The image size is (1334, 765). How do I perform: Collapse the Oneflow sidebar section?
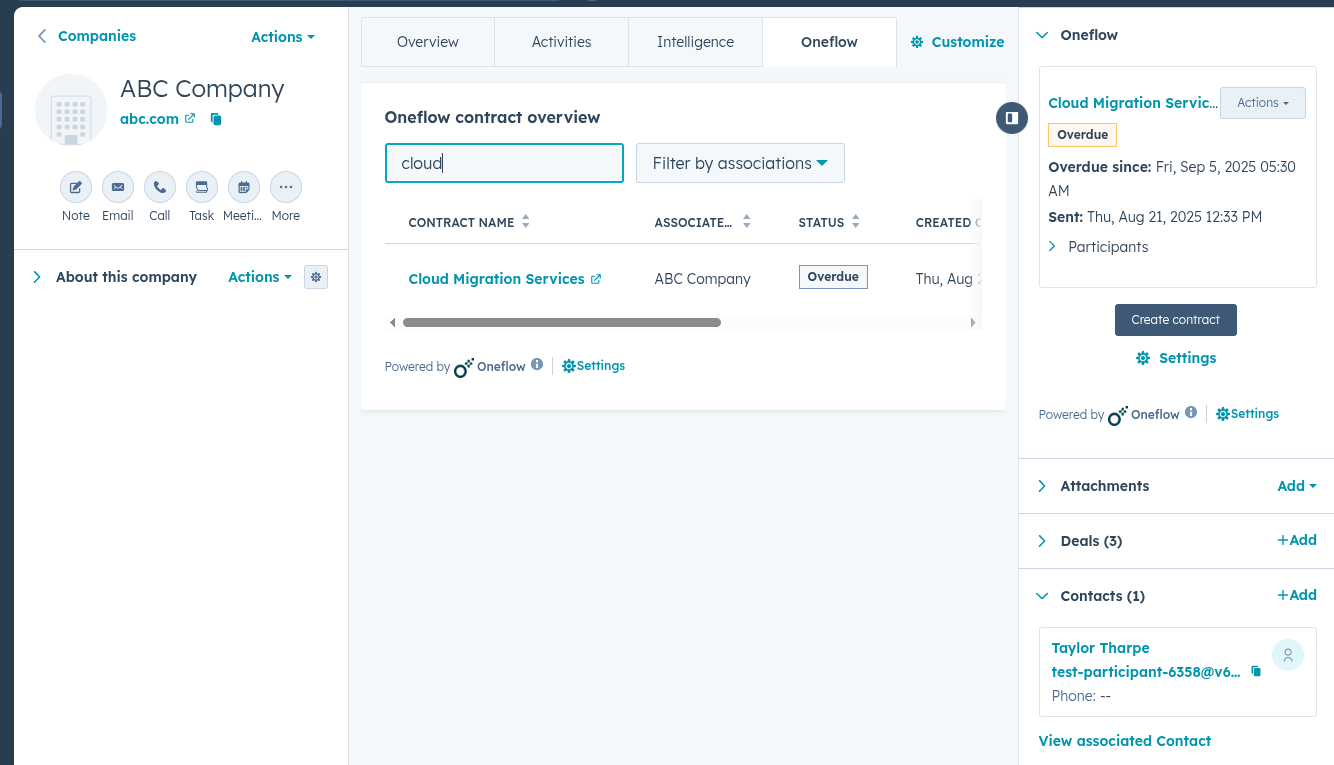pos(1042,35)
